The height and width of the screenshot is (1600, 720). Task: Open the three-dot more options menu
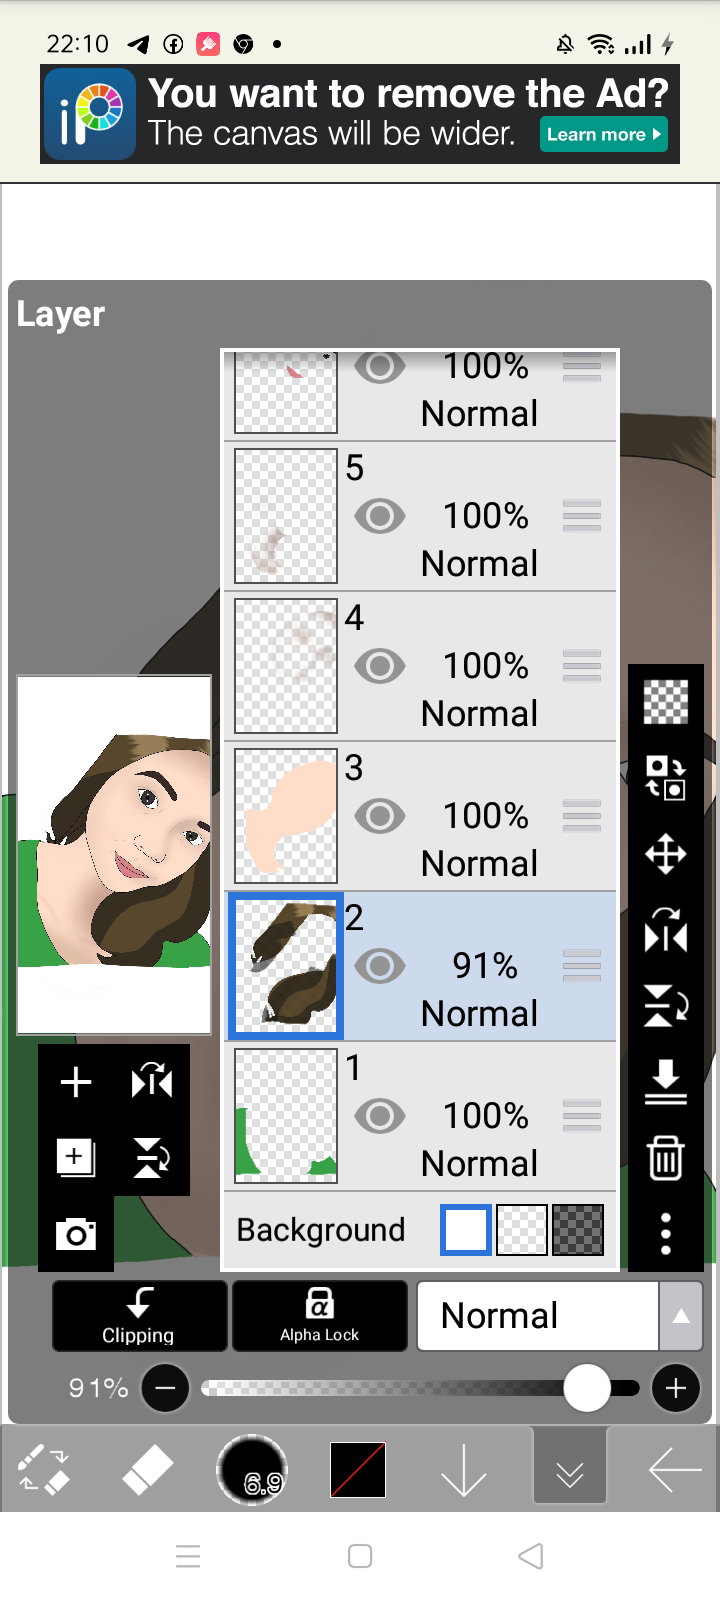click(666, 1234)
